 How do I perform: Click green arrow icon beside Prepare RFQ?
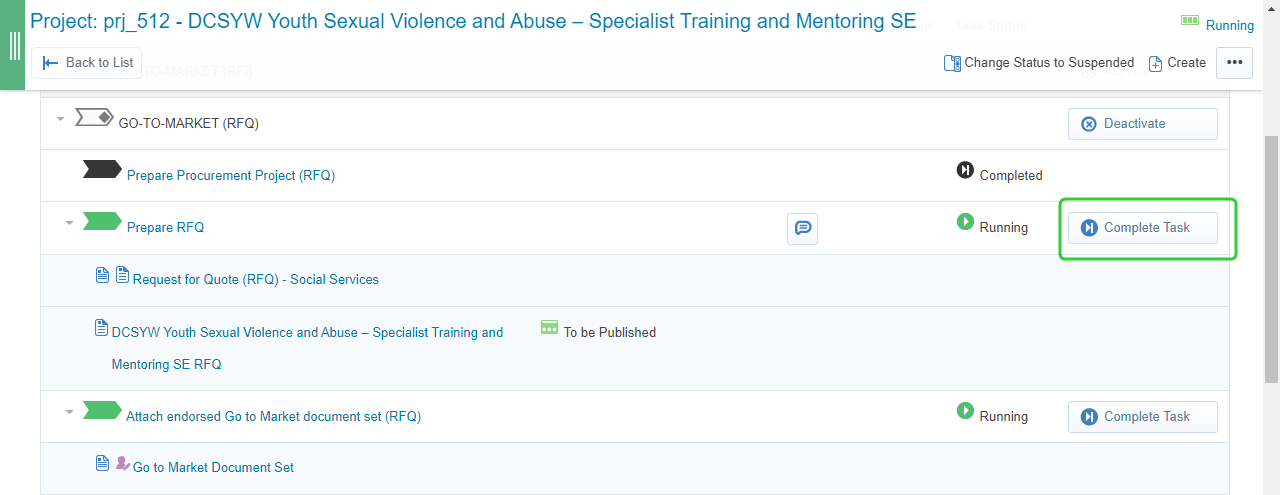pyautogui.click(x=102, y=222)
